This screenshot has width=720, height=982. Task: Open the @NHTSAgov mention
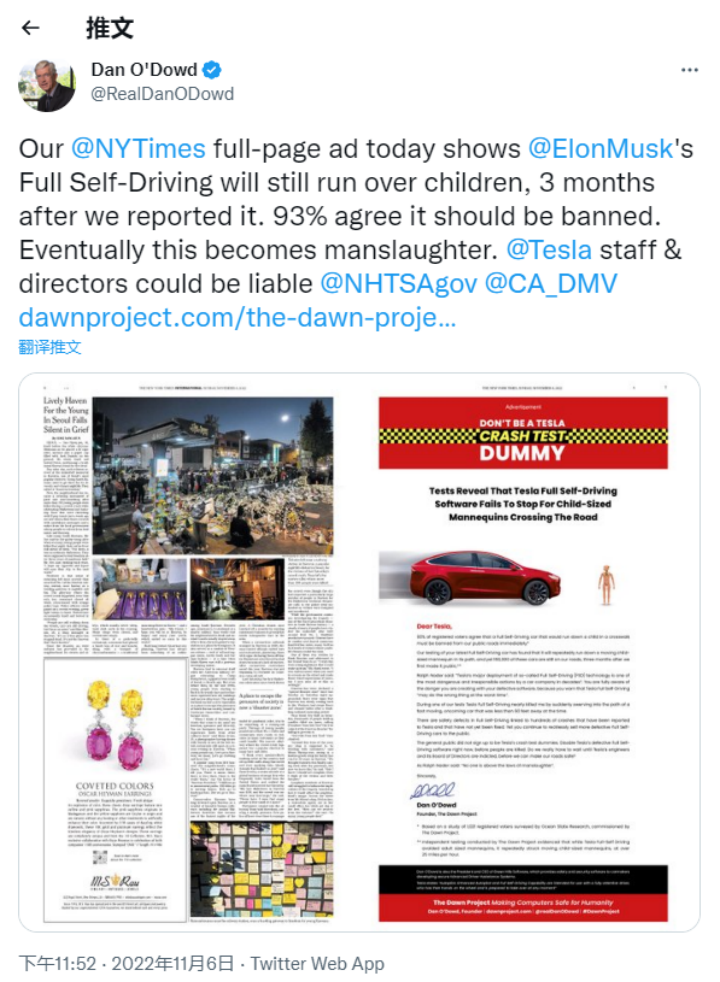398,284
